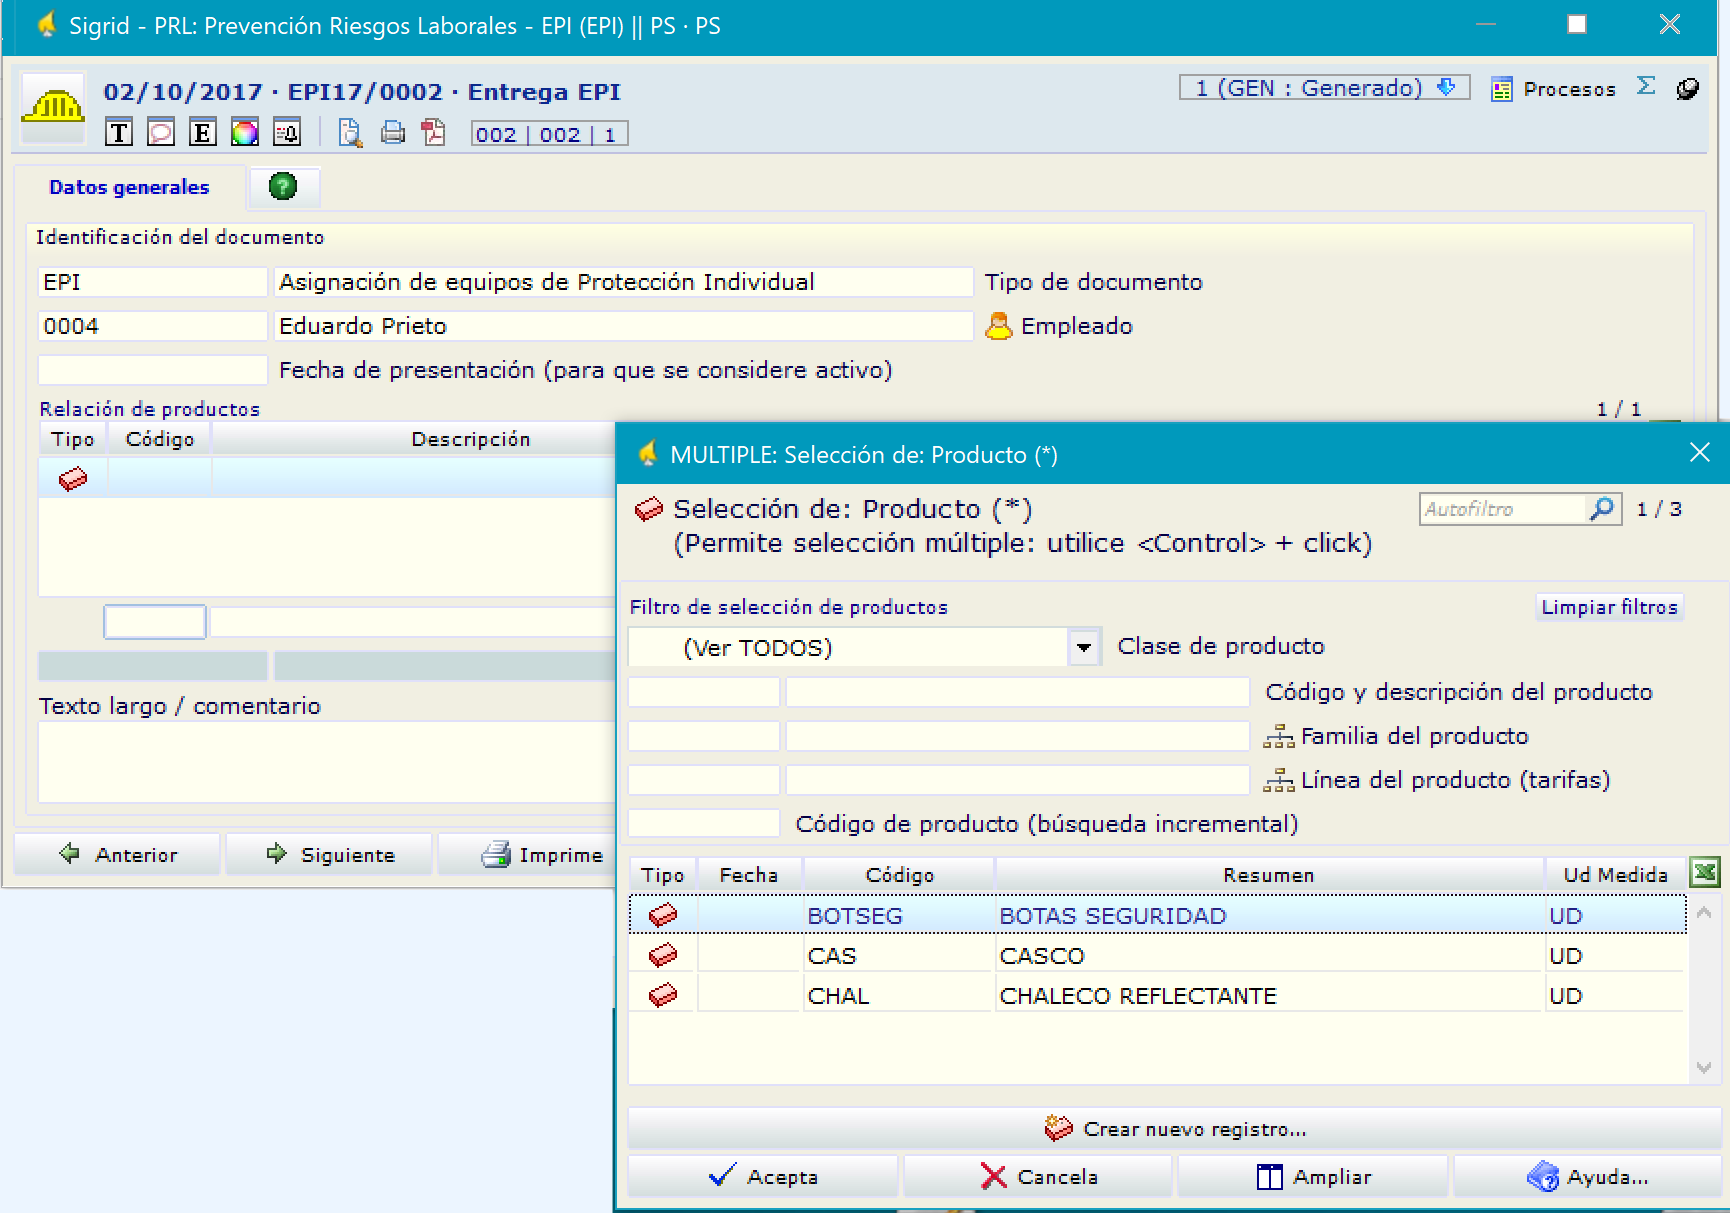Viewport: 1730px width, 1213px height.
Task: Select the CAS product row icon
Action: point(663,955)
